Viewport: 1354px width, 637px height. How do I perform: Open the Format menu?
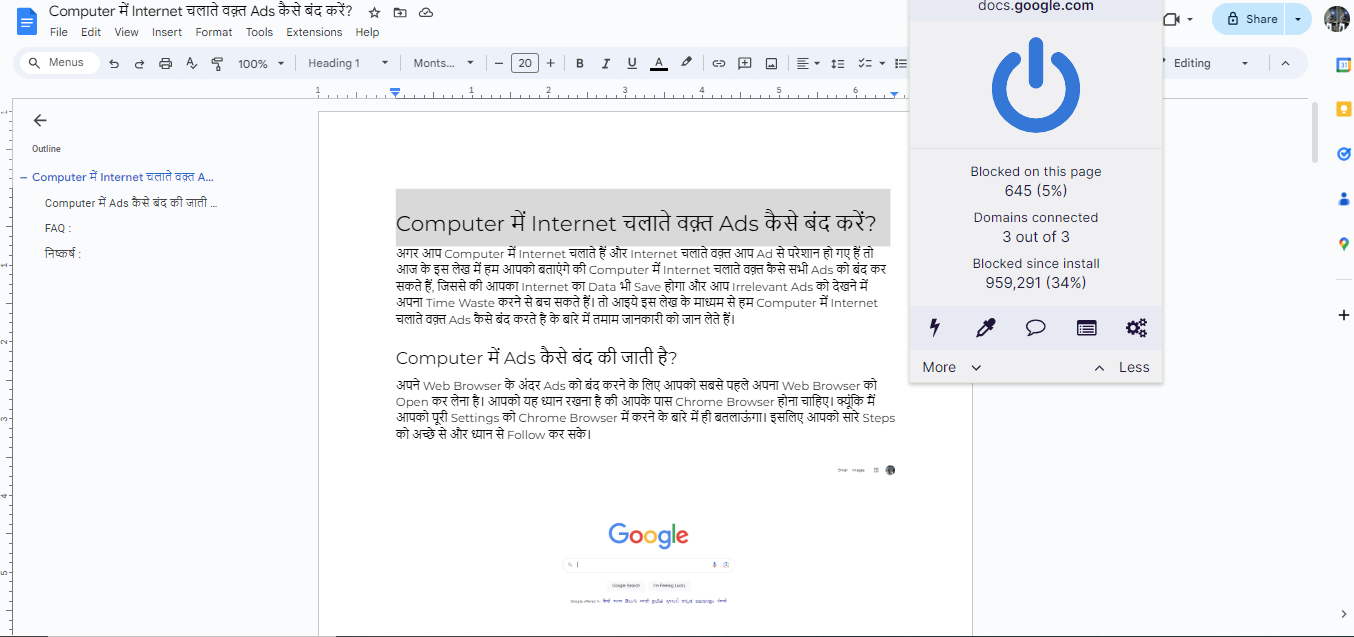[x=214, y=32]
